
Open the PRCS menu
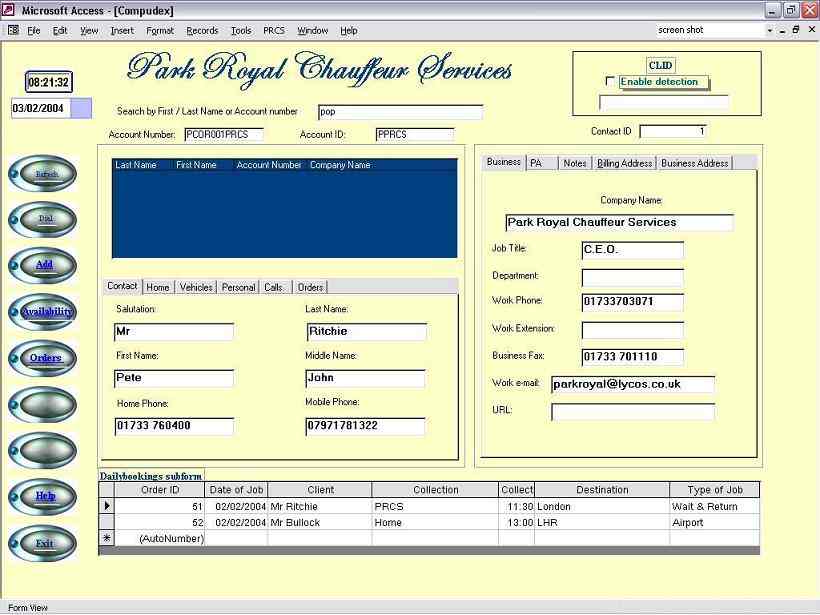click(x=274, y=31)
